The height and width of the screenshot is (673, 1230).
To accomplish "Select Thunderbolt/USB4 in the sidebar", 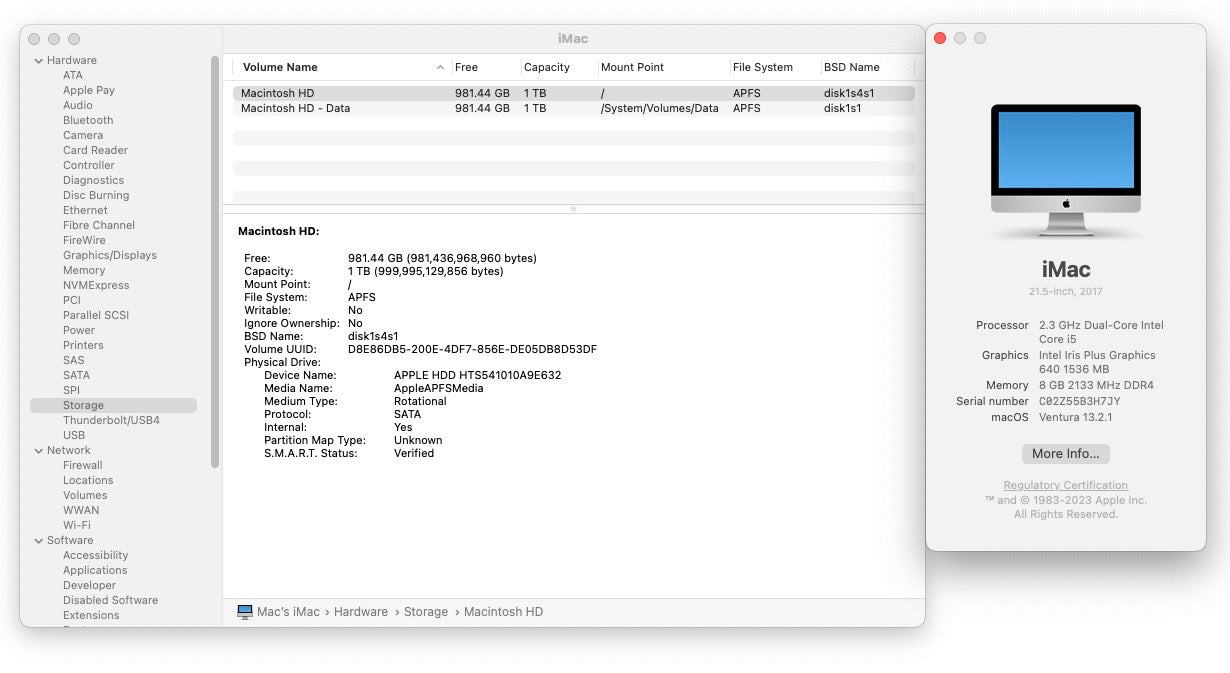I will tap(111, 420).
